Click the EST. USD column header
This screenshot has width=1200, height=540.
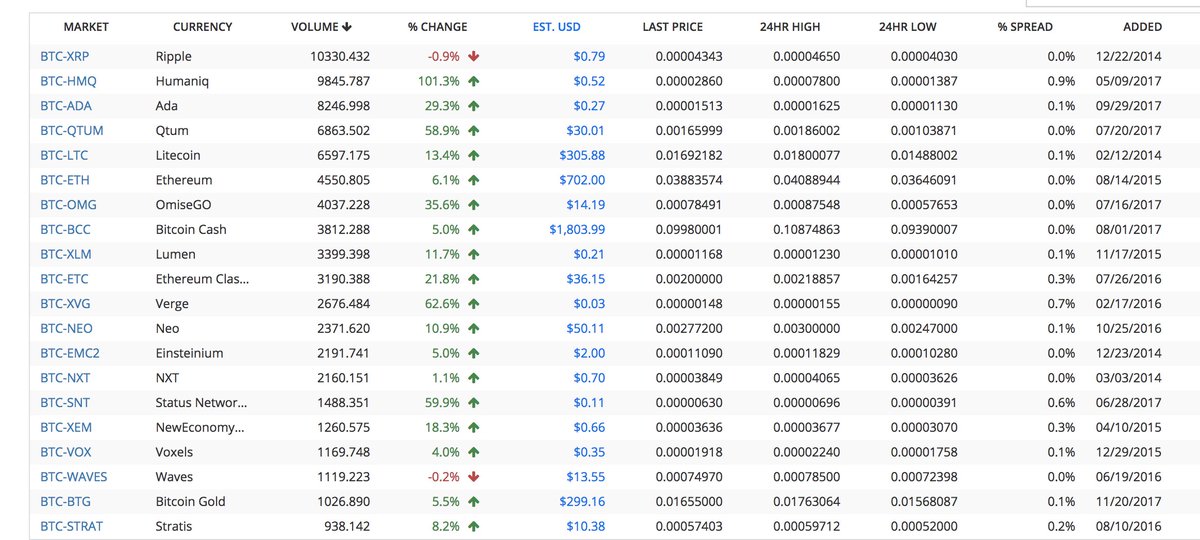(557, 27)
